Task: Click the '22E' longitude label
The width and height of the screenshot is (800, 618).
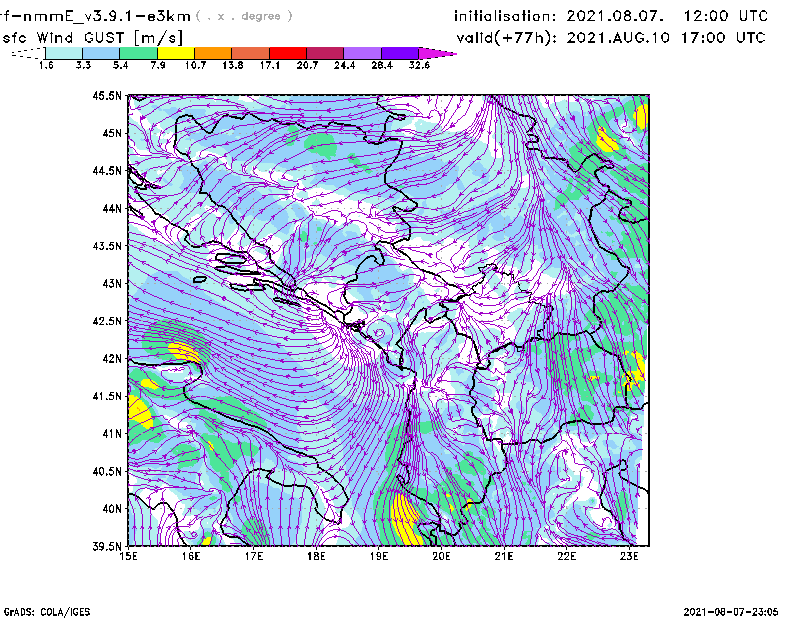Action: [x=566, y=556]
